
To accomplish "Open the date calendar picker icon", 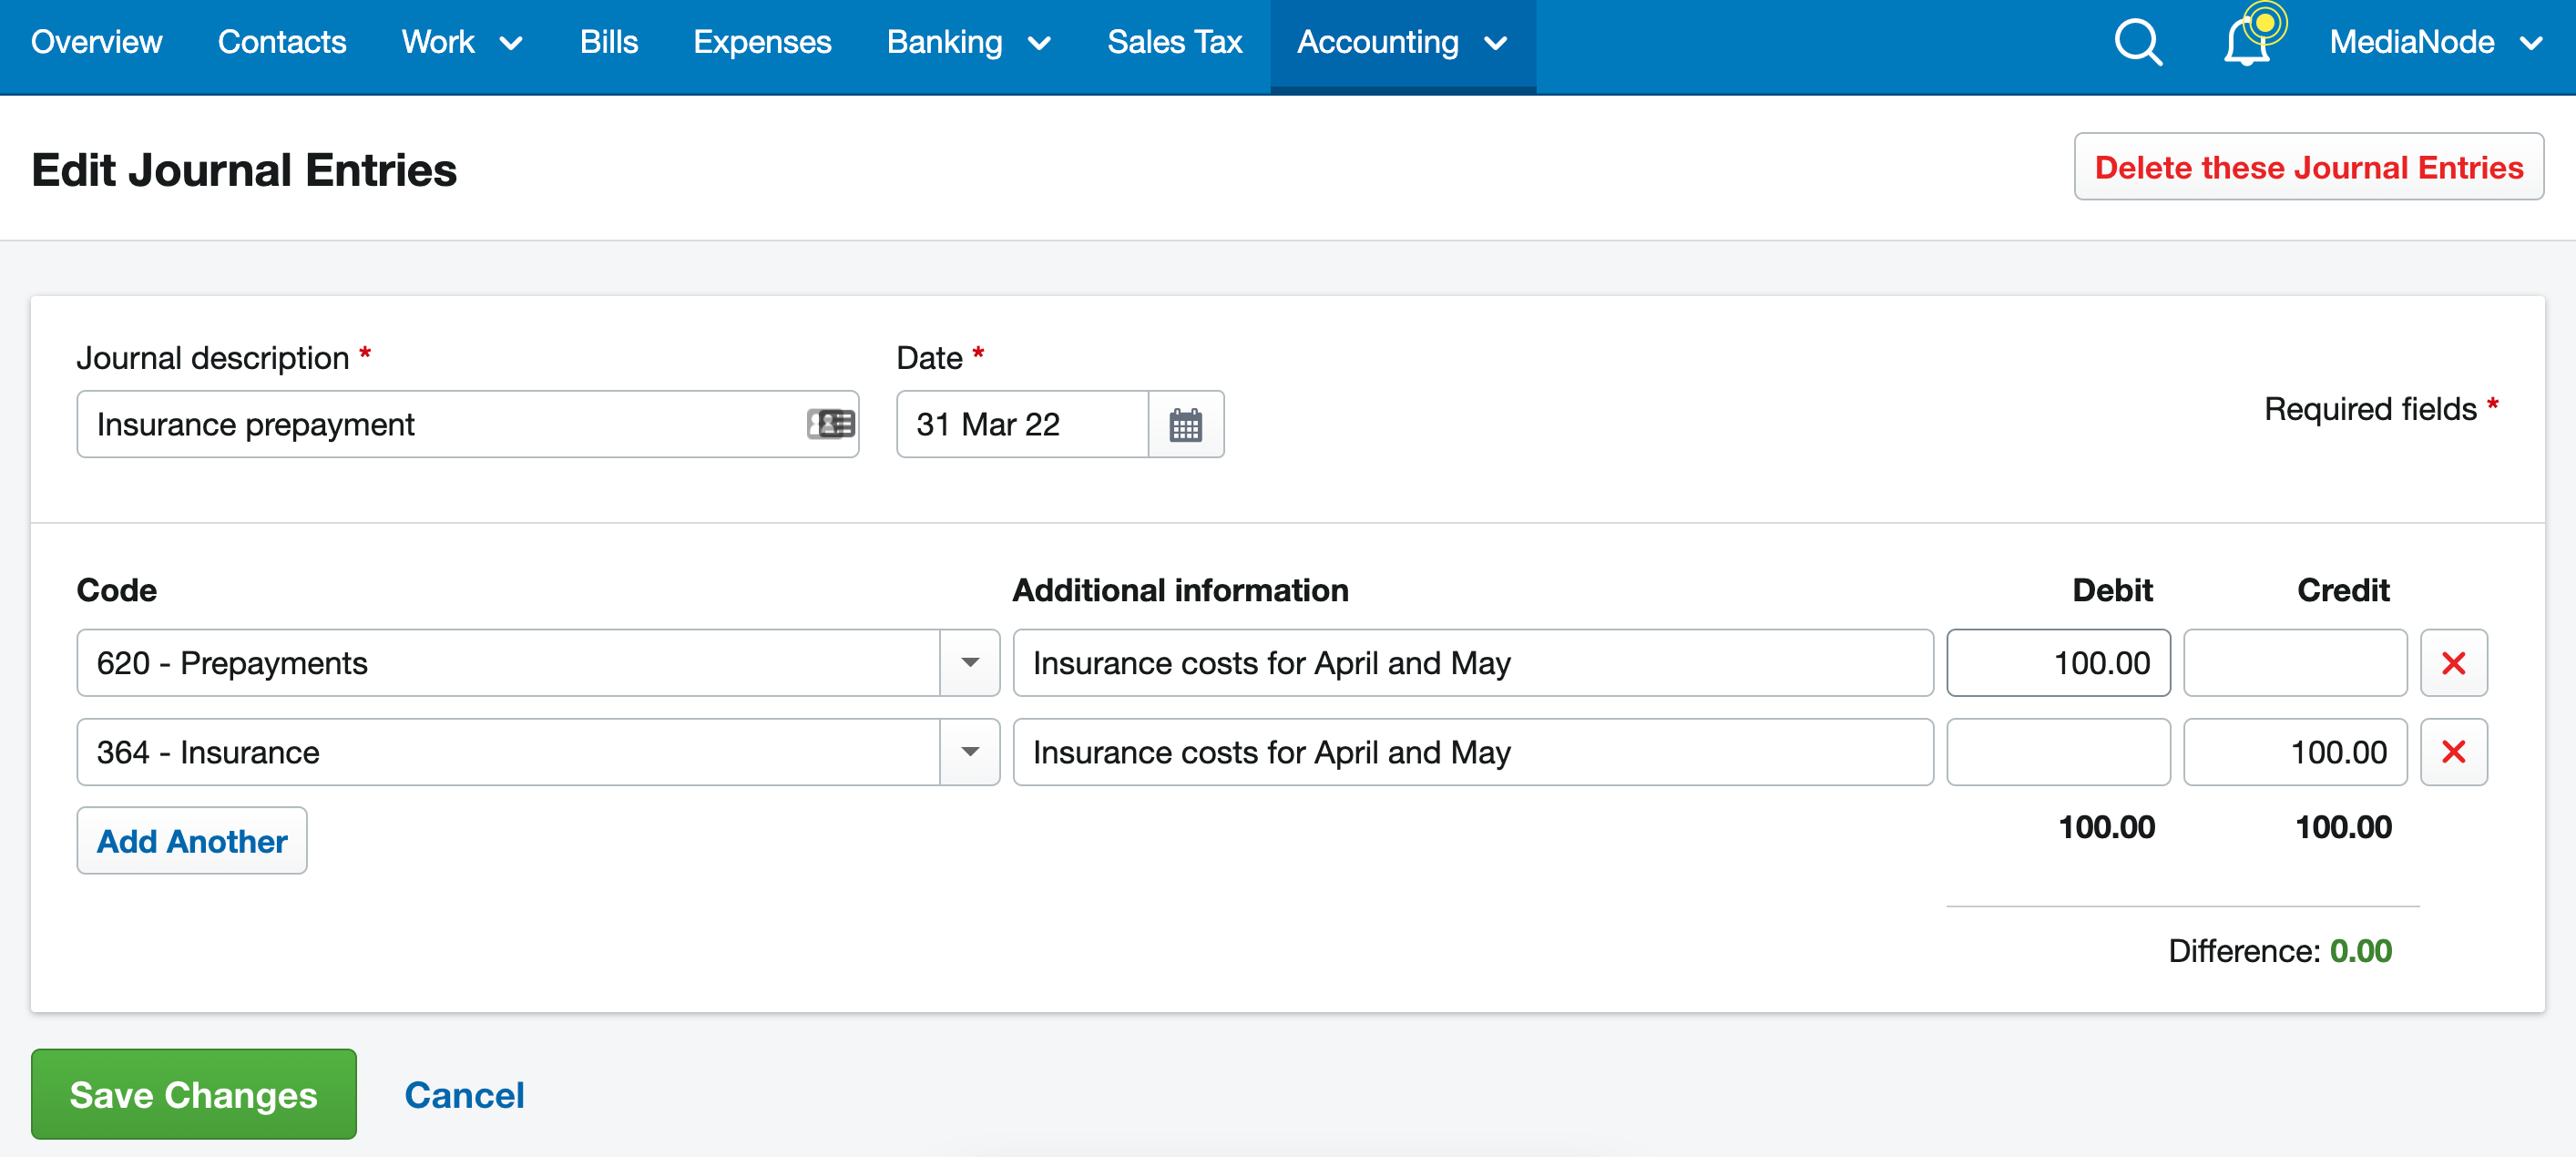I will (x=1186, y=425).
